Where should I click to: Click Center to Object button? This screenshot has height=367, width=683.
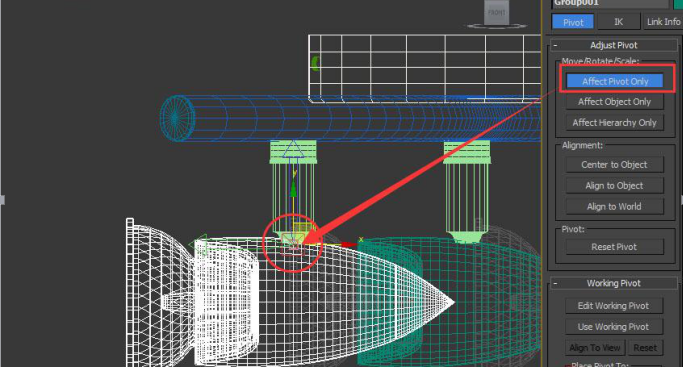[x=615, y=165]
